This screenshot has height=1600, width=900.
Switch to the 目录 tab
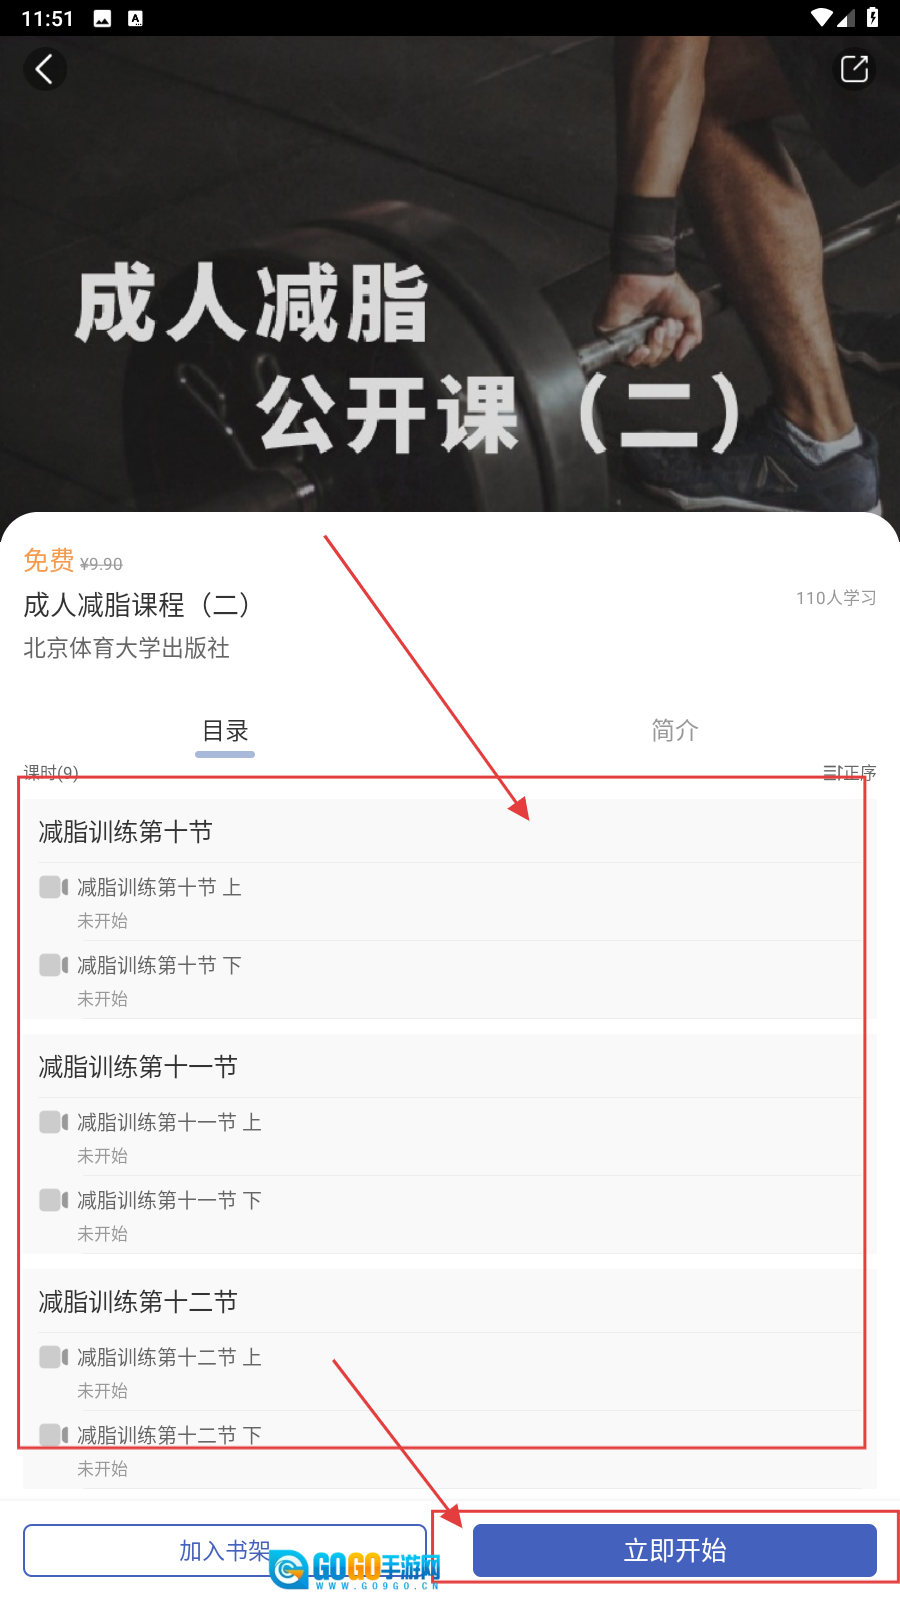(x=225, y=731)
